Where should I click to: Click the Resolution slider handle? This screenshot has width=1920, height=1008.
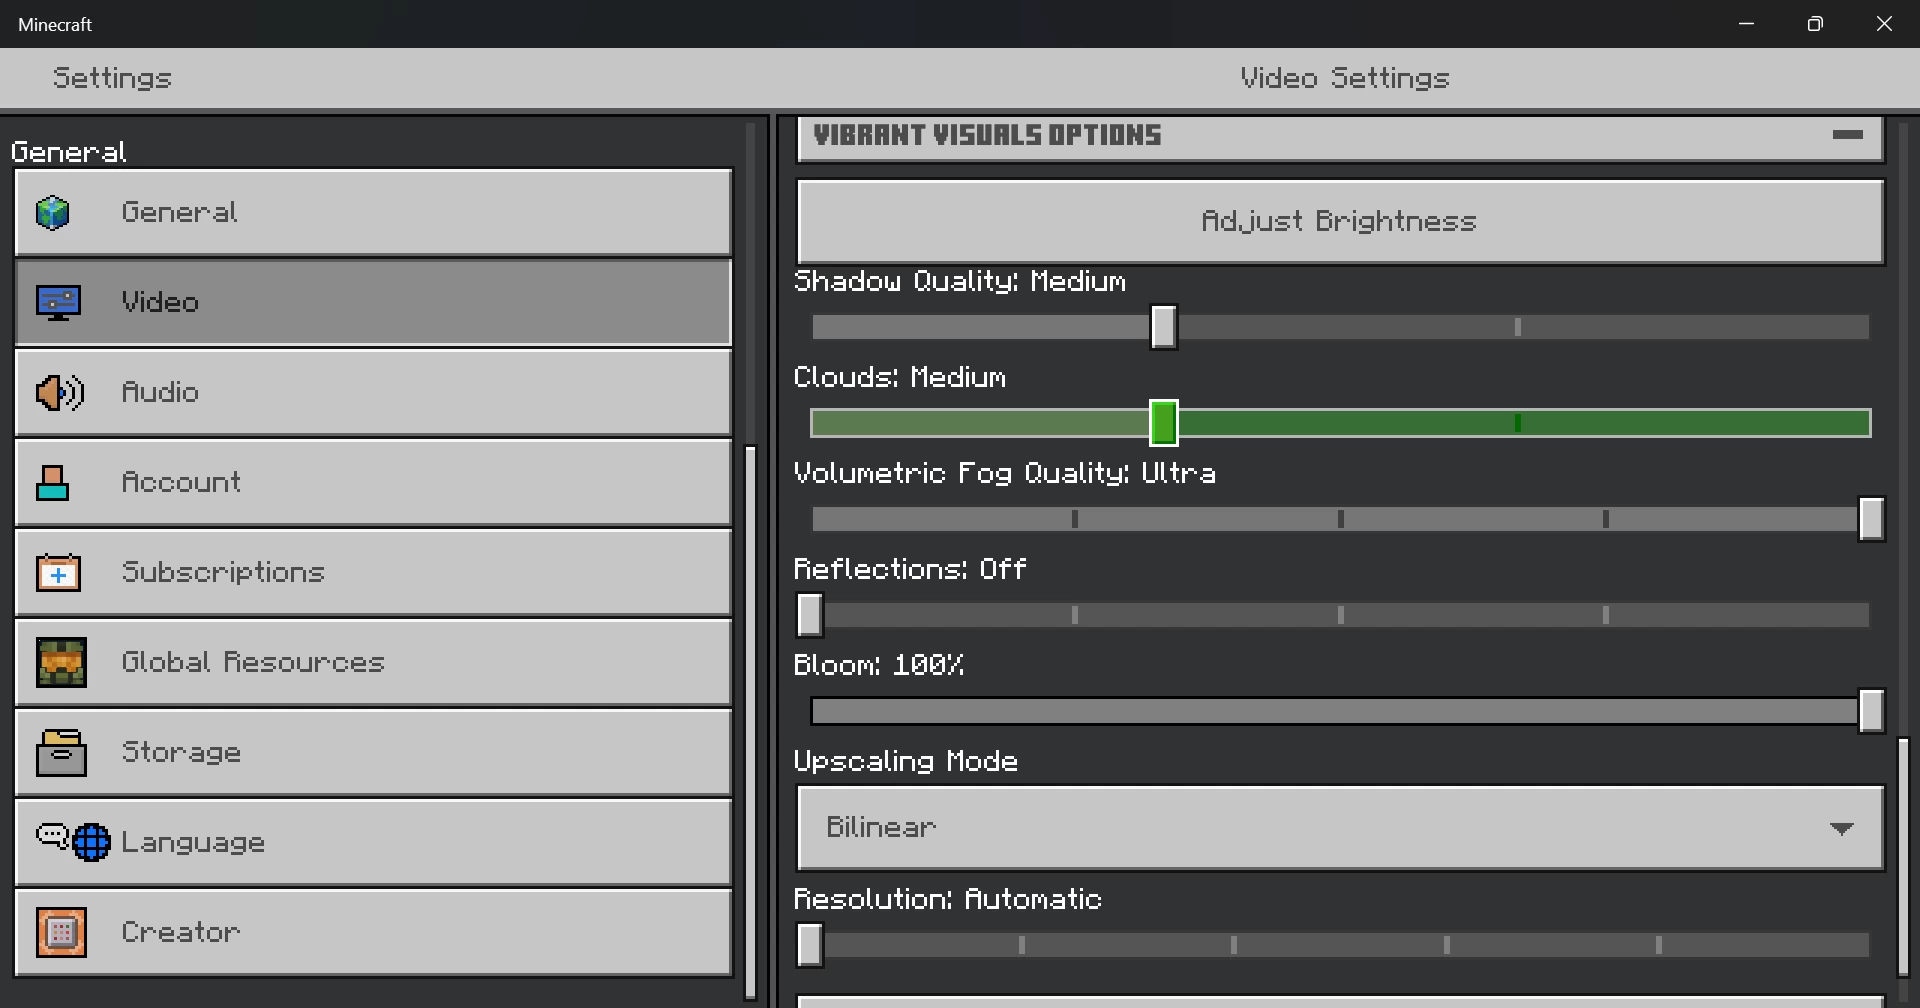[x=810, y=945]
